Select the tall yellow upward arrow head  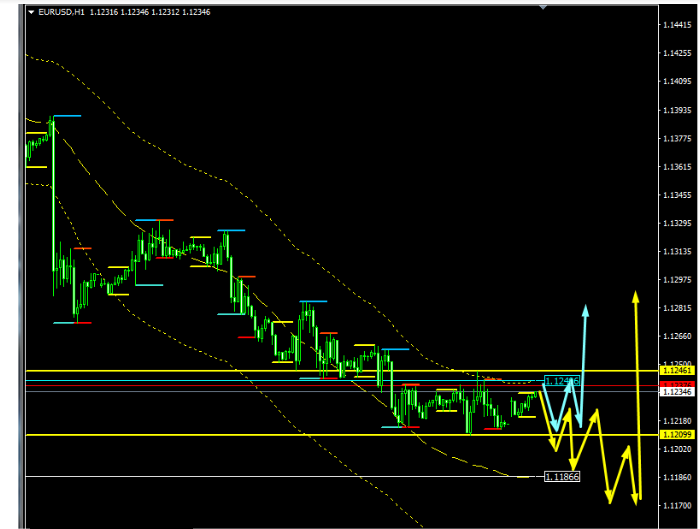[x=635, y=295]
